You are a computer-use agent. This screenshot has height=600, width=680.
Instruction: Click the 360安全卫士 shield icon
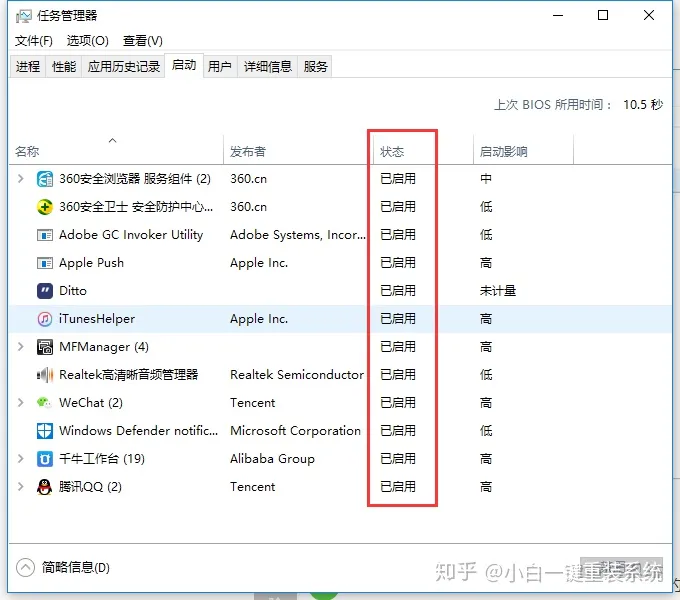pos(45,207)
